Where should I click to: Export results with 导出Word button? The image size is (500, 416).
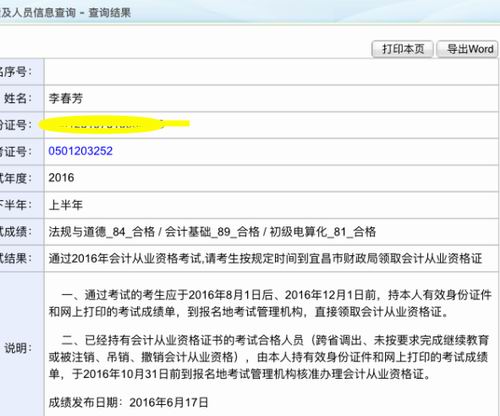pyautogui.click(x=468, y=49)
